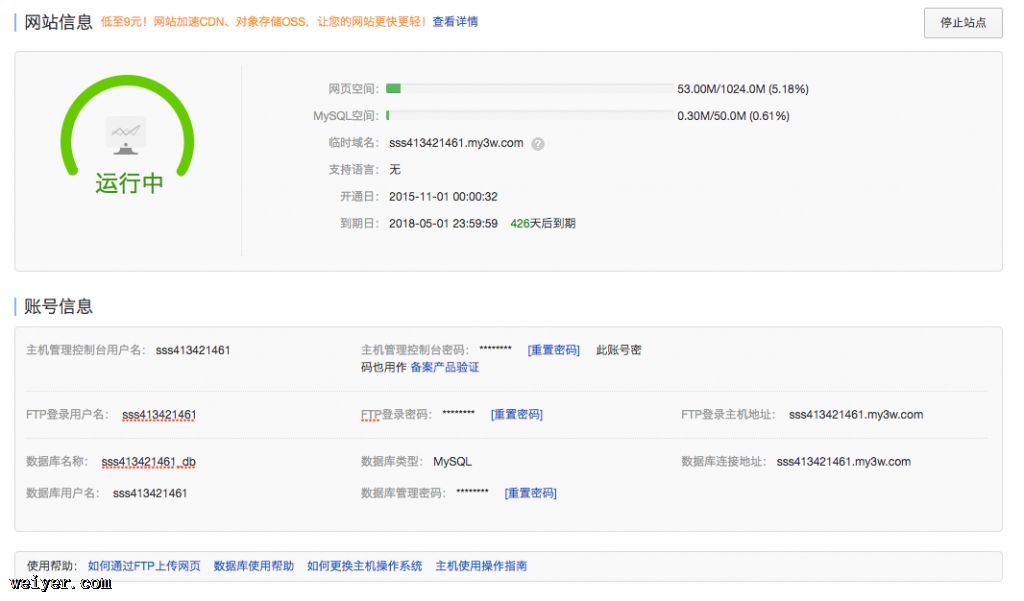Open the 备案产品验证 link

(445, 367)
